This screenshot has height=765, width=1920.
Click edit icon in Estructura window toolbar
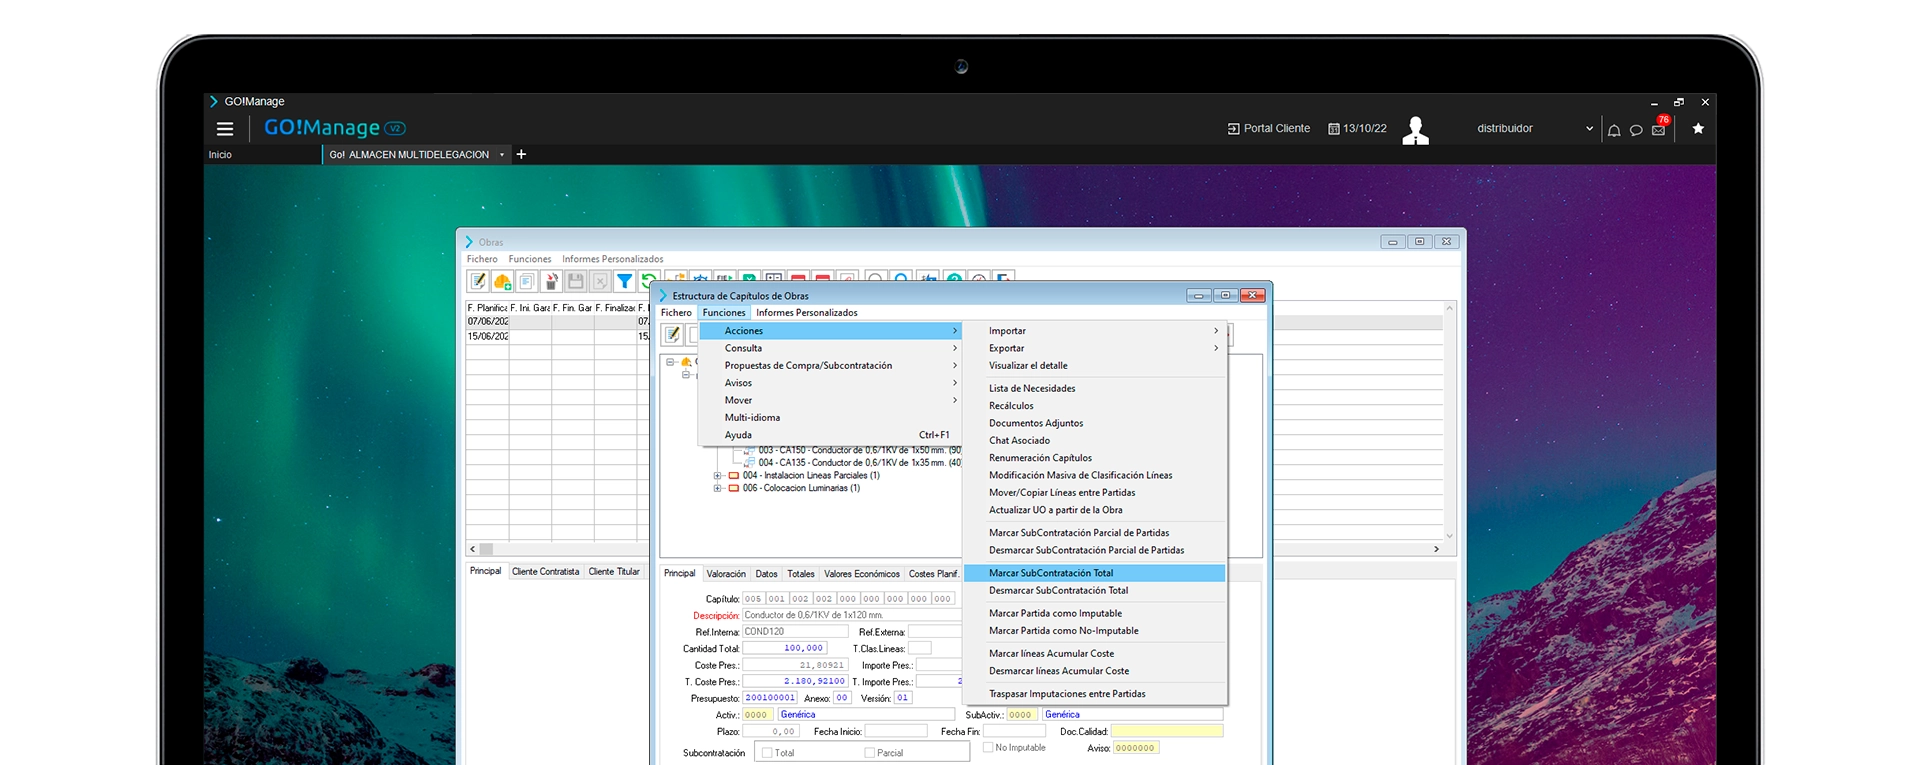coord(673,334)
